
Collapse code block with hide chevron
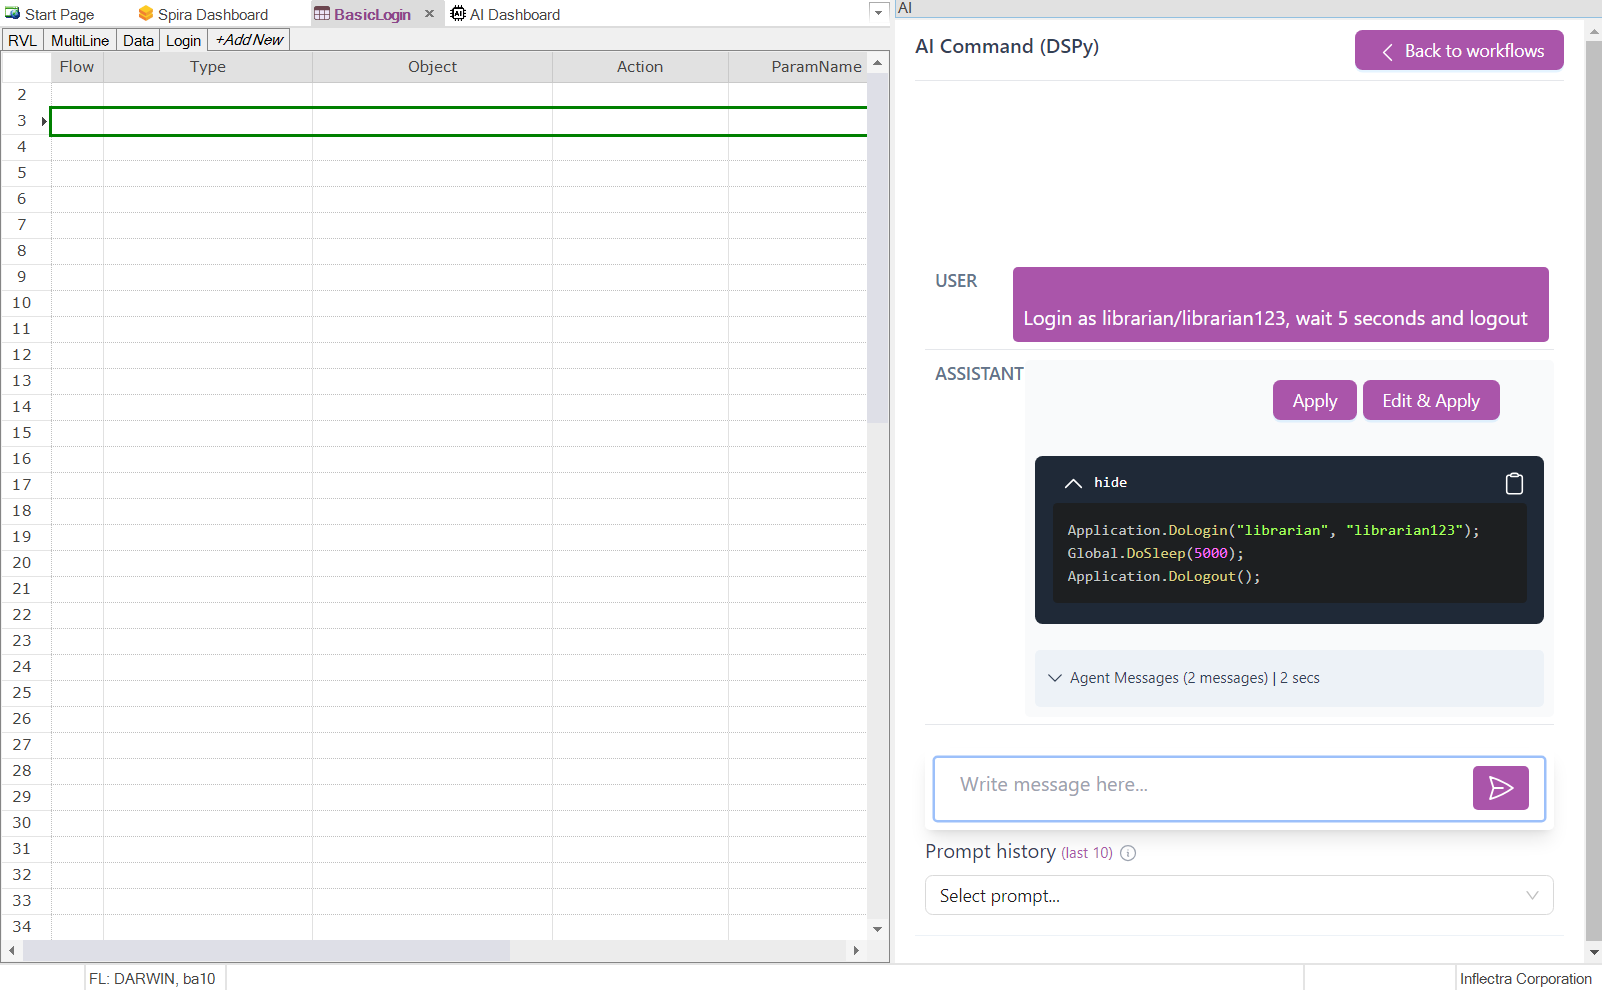point(1074,483)
